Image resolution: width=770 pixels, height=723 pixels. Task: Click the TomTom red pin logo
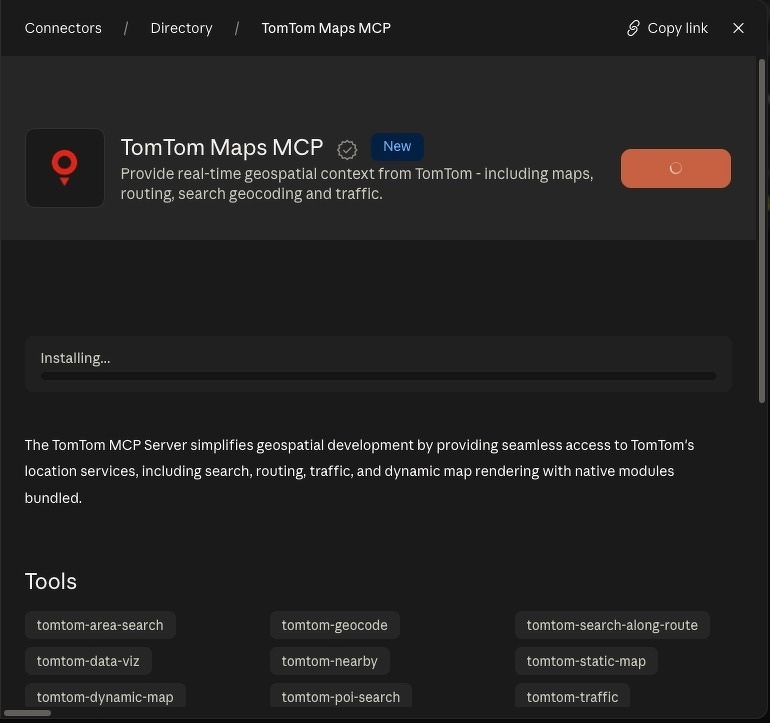[x=64, y=168]
